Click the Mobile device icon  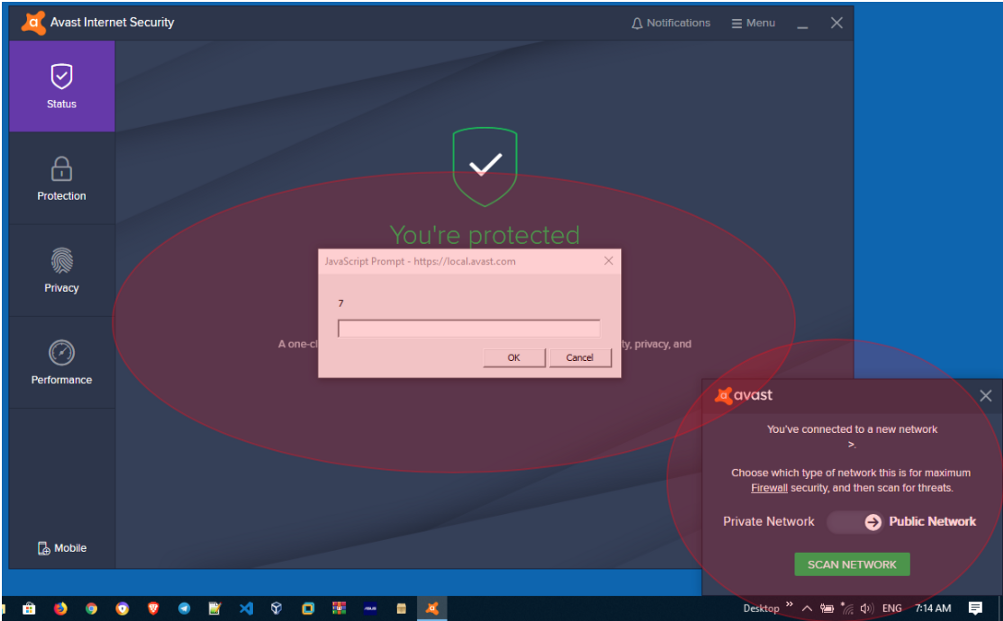tap(44, 548)
